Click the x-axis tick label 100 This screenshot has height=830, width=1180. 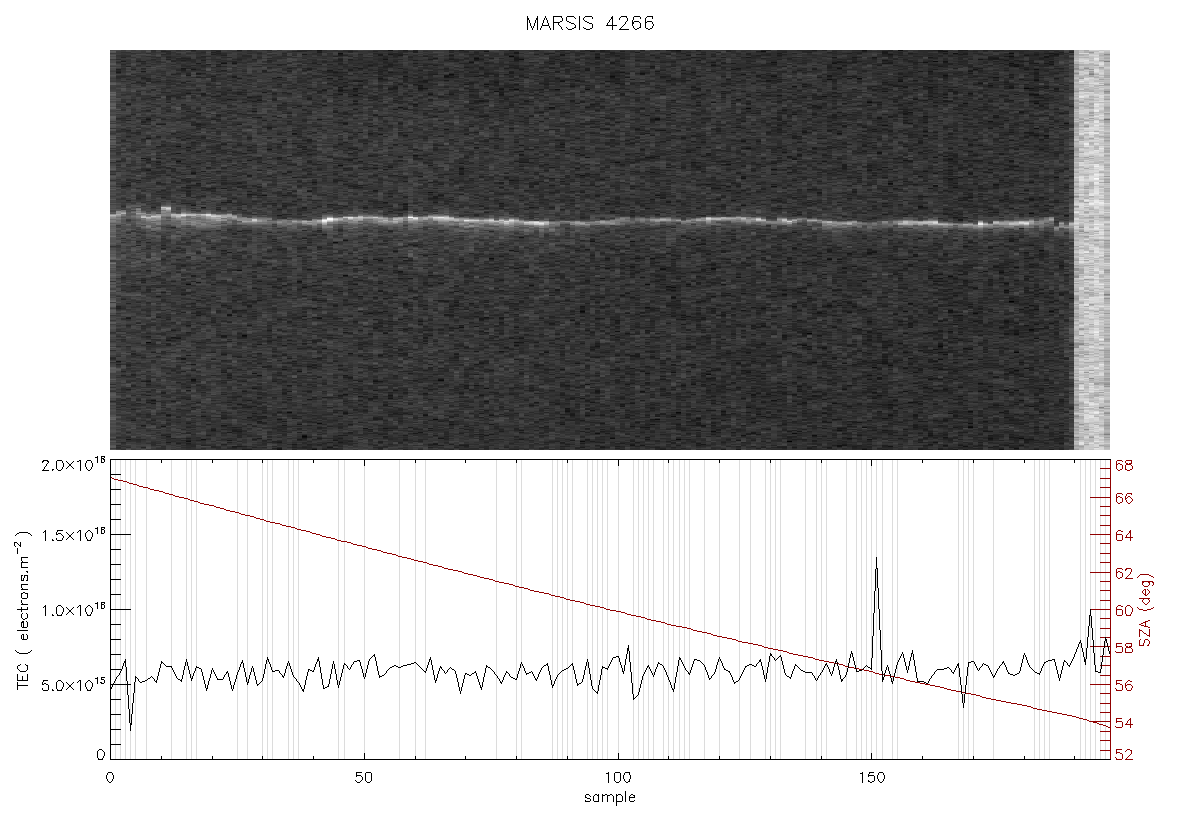(x=618, y=777)
